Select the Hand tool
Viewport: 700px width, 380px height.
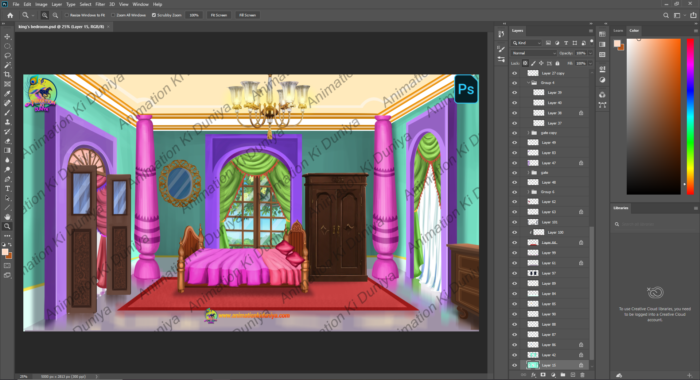coord(7,217)
